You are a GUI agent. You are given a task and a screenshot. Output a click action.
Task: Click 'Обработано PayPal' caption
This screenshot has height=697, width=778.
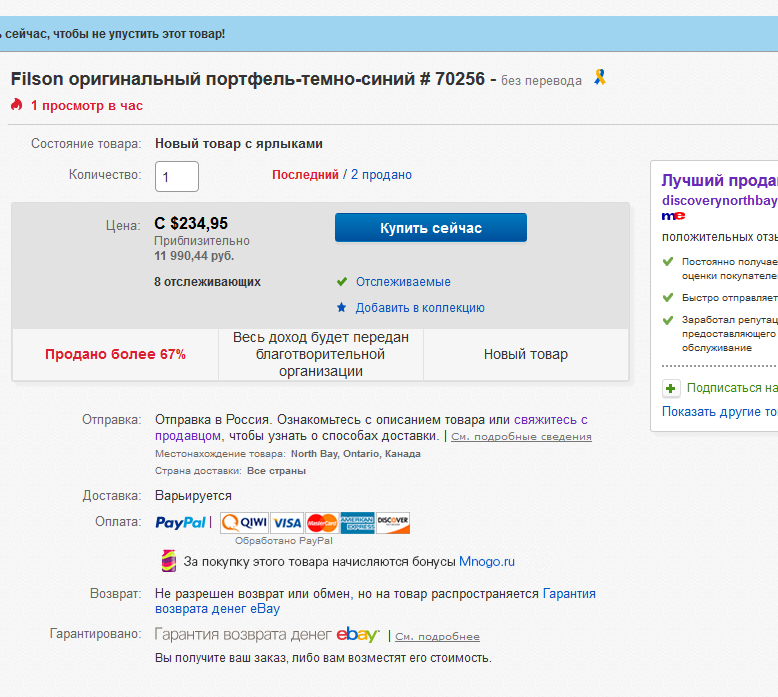coord(283,541)
